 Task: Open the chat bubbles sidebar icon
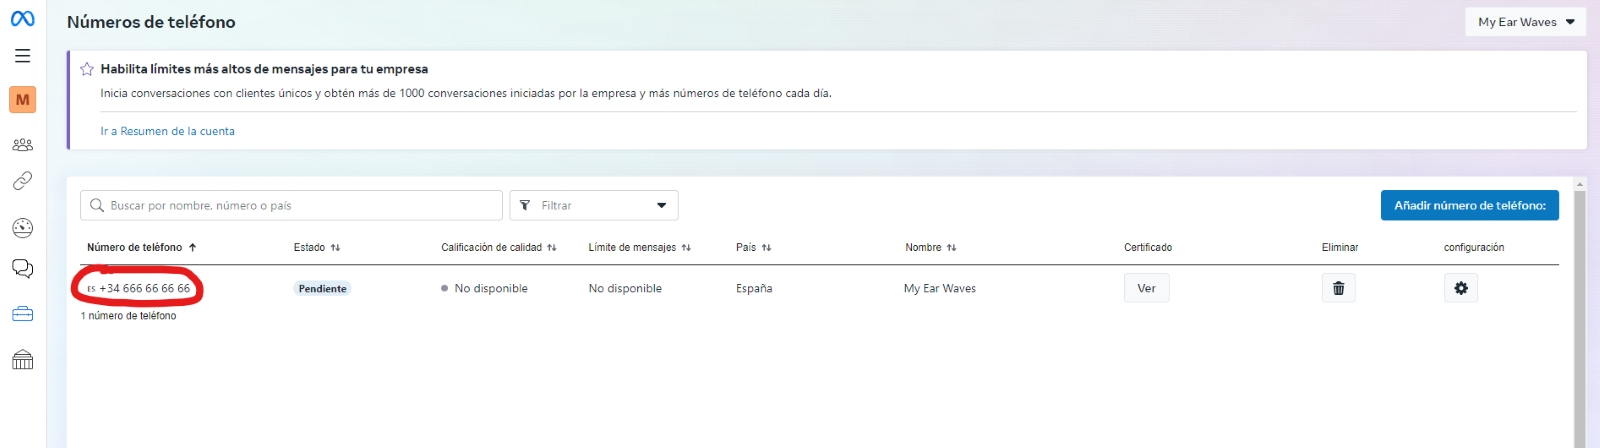tap(22, 268)
